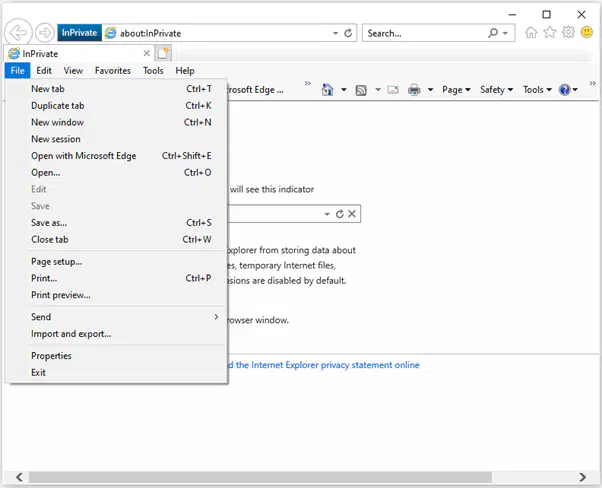Choose Save as...
The width and height of the screenshot is (602, 488).
click(117, 223)
